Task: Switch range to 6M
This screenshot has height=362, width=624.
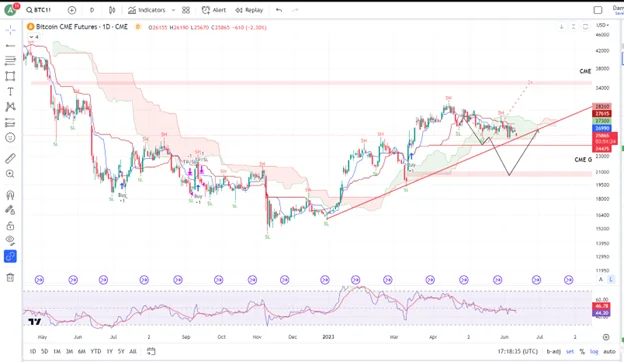Action: tap(82, 351)
